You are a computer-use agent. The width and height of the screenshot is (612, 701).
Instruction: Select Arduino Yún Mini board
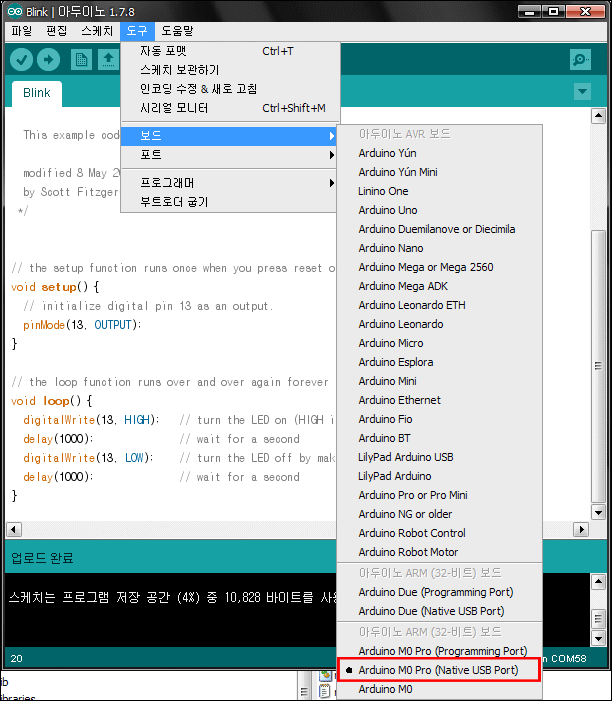coord(439,172)
